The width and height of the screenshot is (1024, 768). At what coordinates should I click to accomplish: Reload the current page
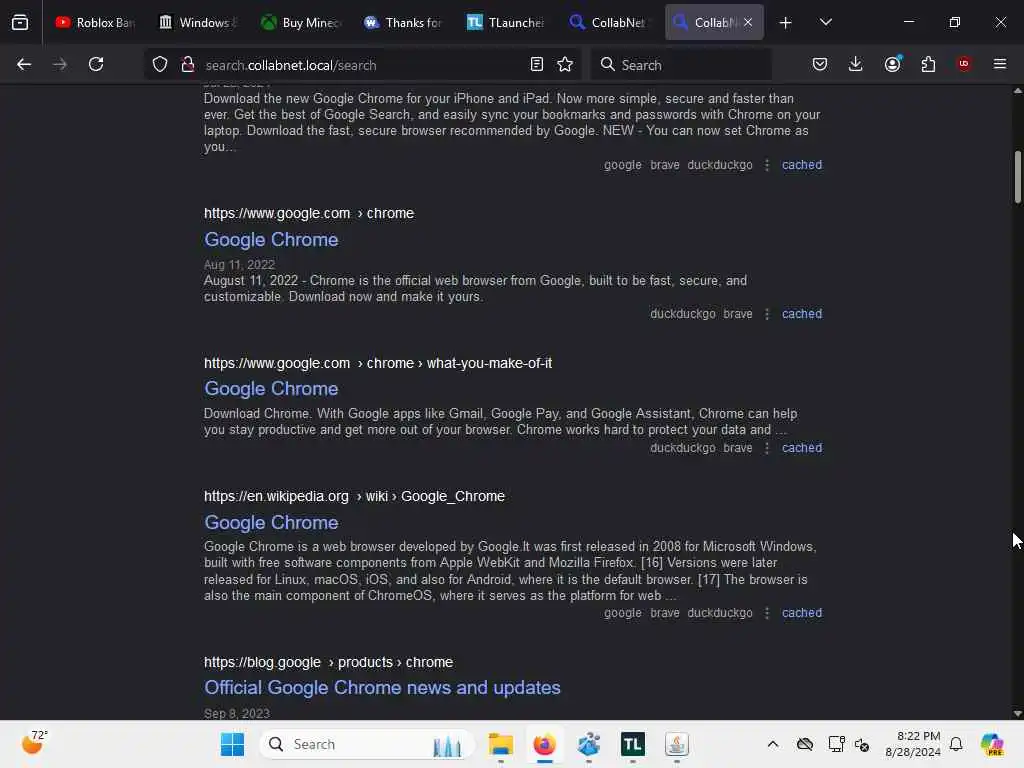coord(96,64)
